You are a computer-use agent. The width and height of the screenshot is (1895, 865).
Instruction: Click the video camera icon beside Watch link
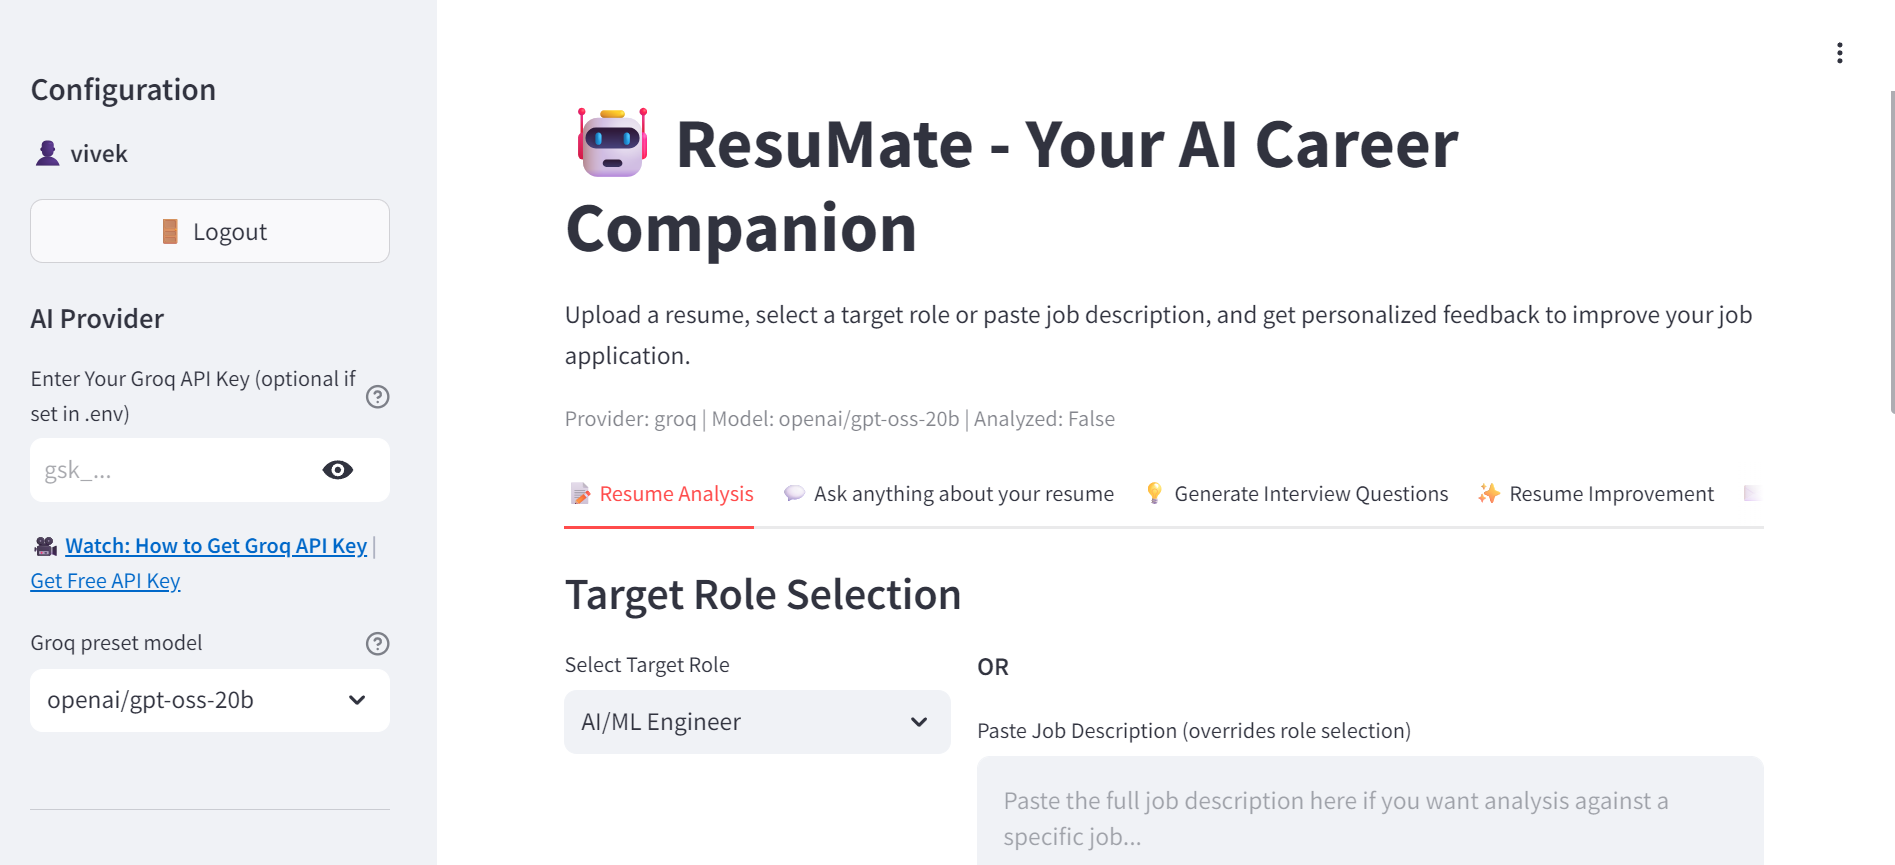coord(45,546)
